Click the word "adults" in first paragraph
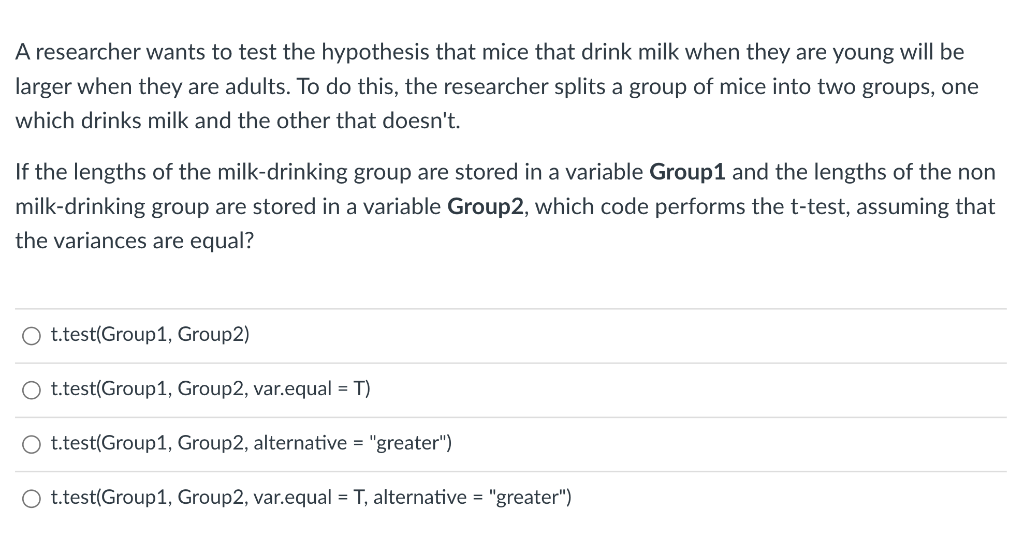 pos(257,87)
